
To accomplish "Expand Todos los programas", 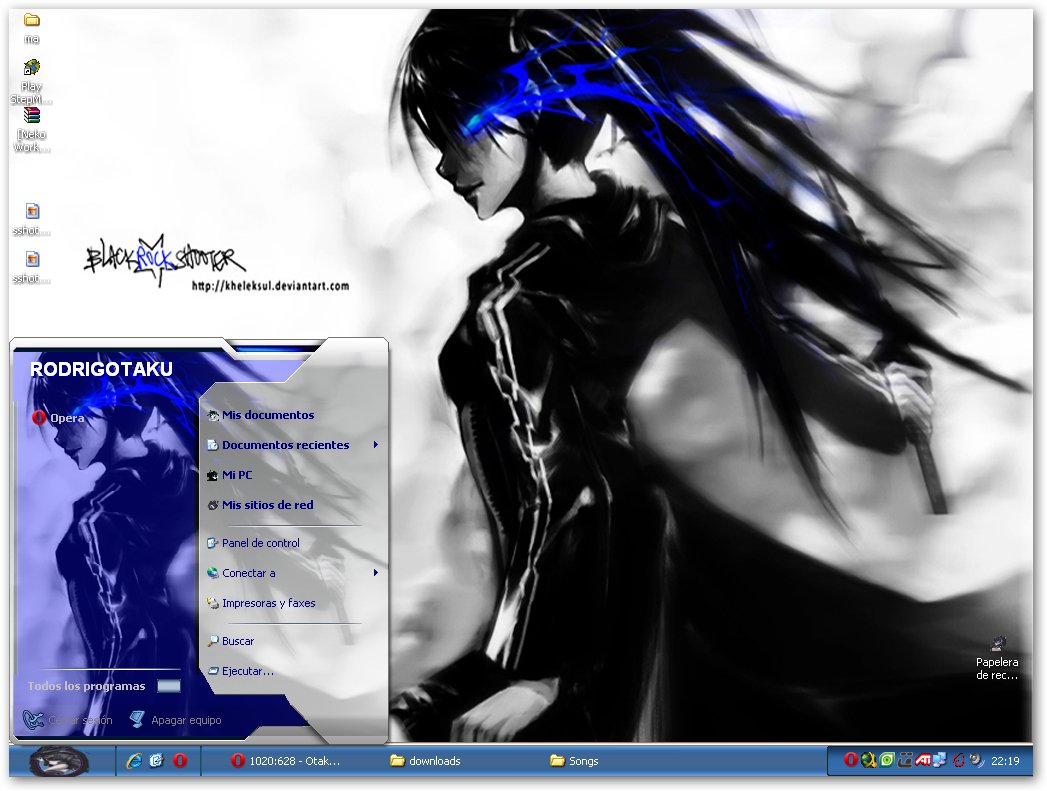I will point(103,686).
